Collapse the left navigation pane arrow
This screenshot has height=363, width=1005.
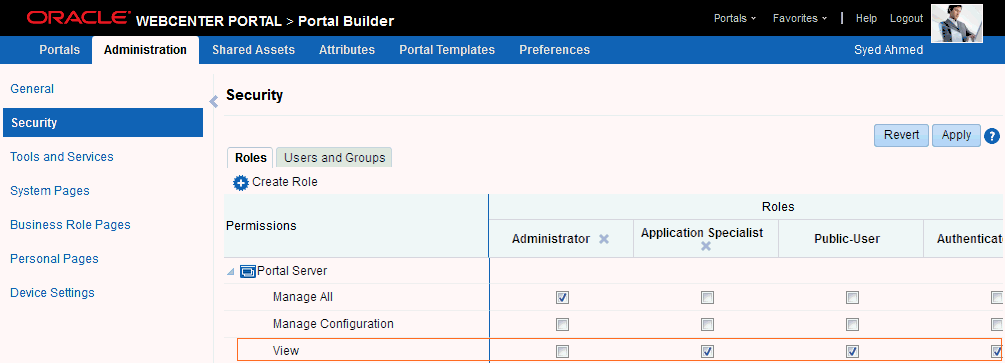click(x=214, y=101)
